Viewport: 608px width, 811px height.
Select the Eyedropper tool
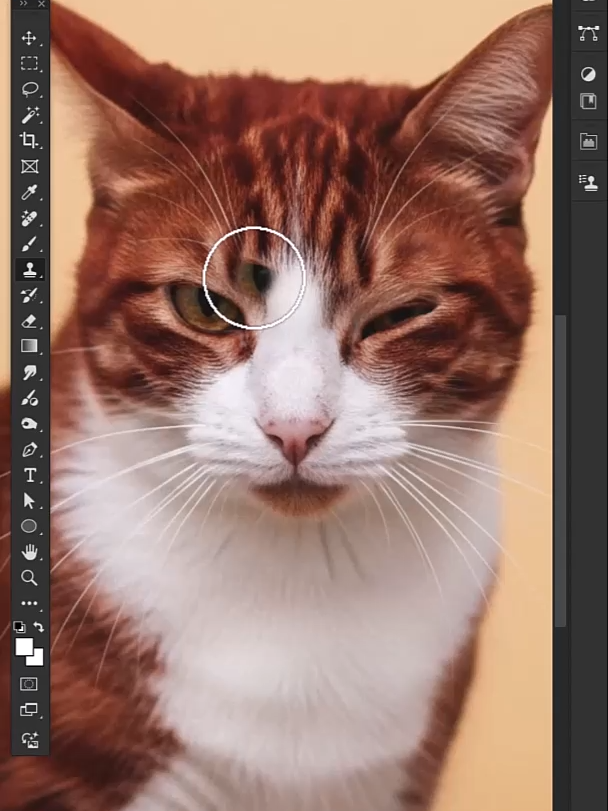(x=29, y=192)
